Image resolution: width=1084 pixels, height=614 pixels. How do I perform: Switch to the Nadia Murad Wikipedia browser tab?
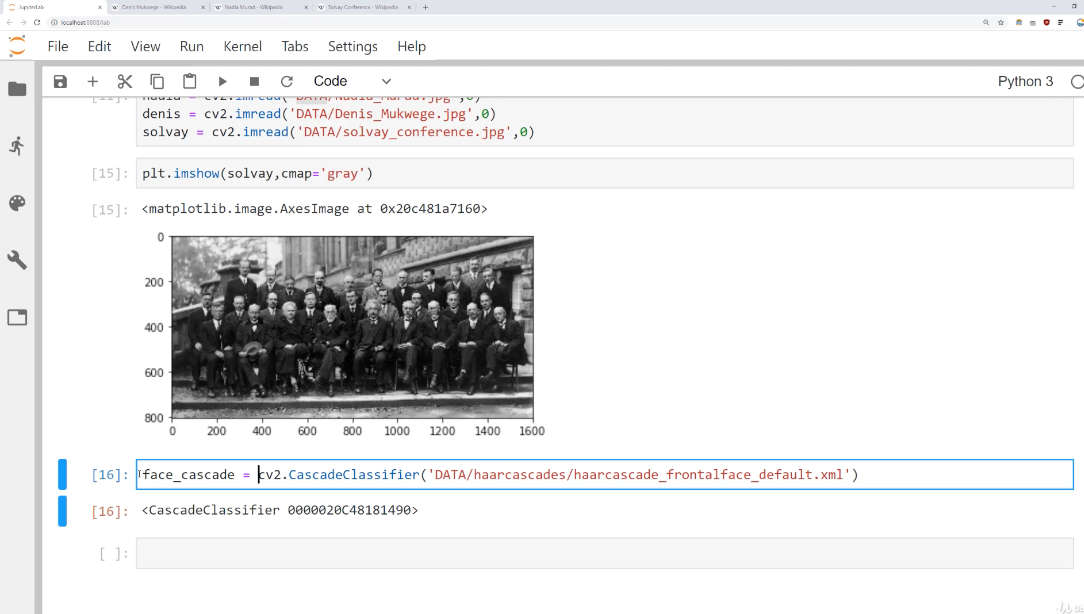253,7
